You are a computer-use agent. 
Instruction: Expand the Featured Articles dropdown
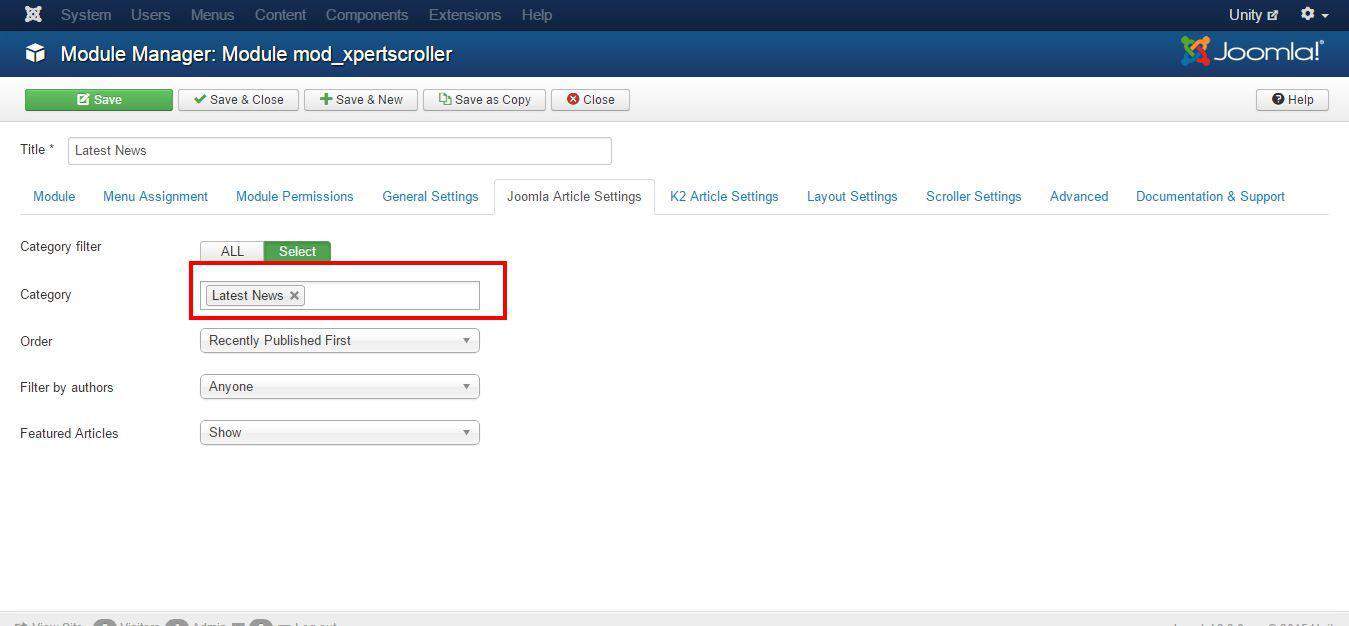point(339,433)
